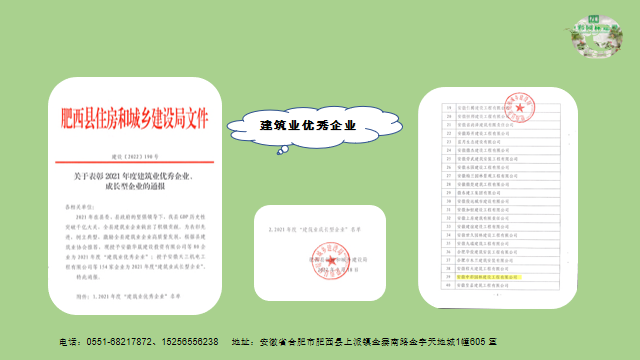Click the red star seal atop the company list
The height and width of the screenshot is (360, 640).
[x=519, y=108]
